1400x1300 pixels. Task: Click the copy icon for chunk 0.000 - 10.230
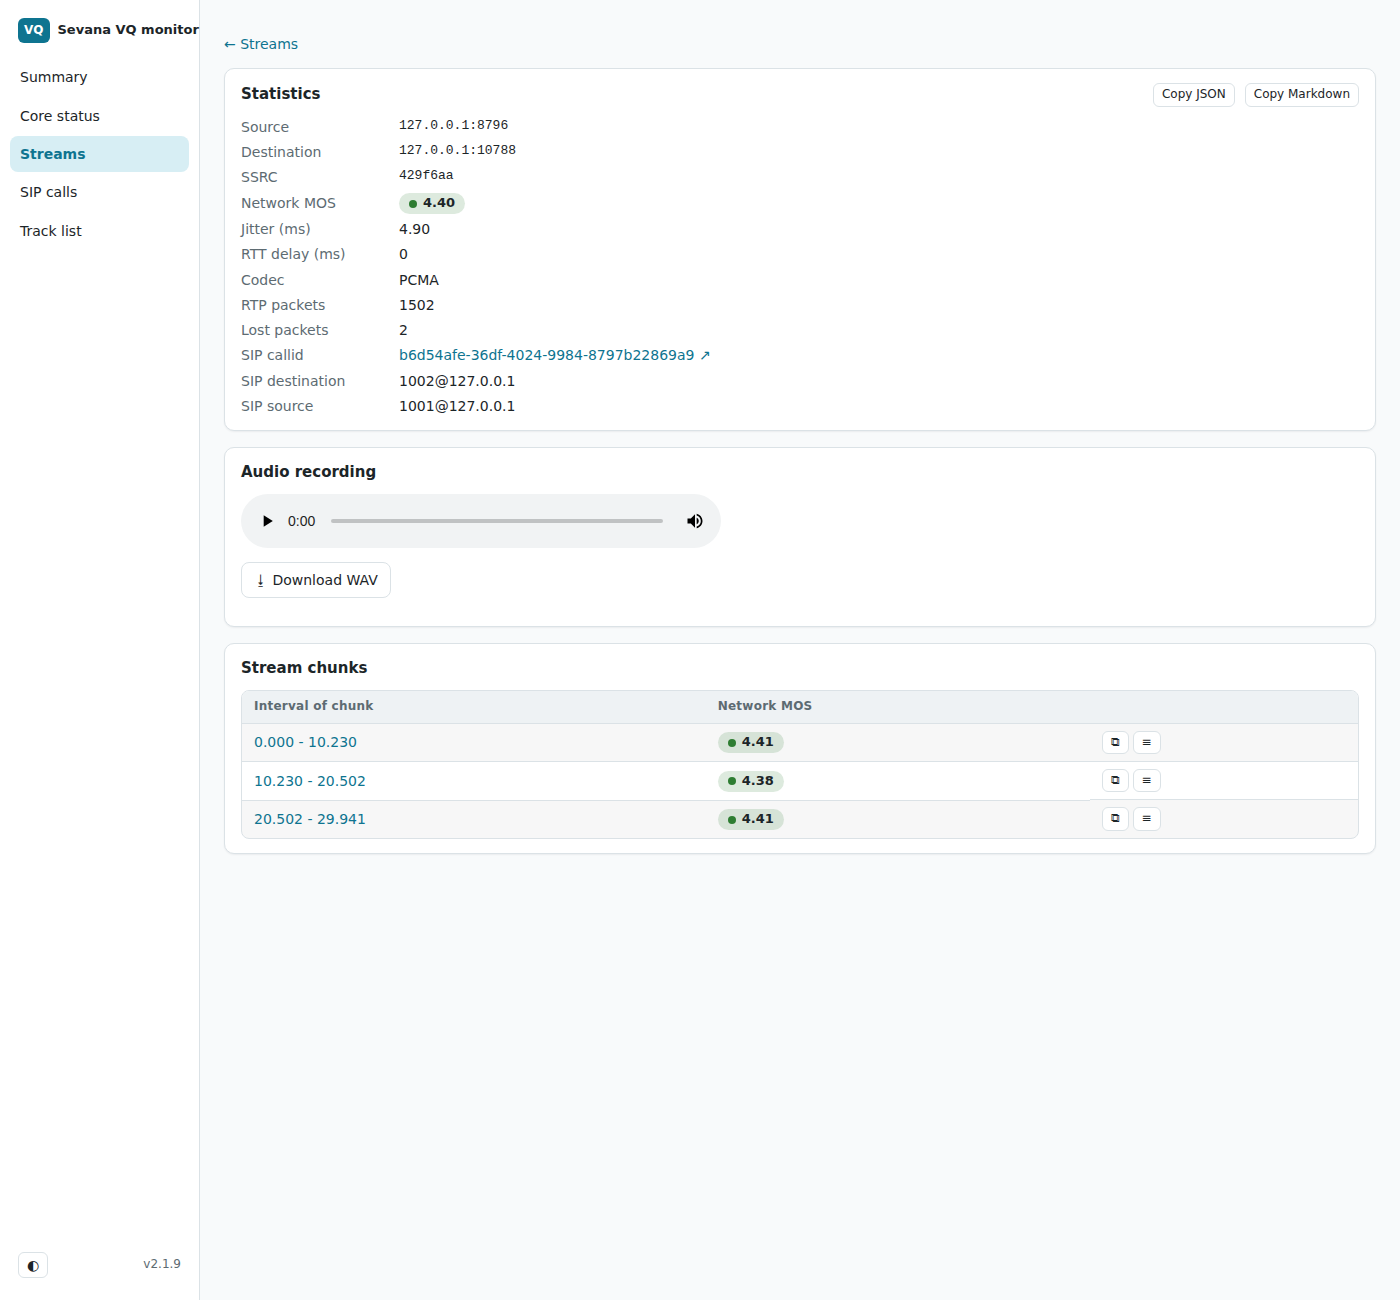[x=1115, y=742]
